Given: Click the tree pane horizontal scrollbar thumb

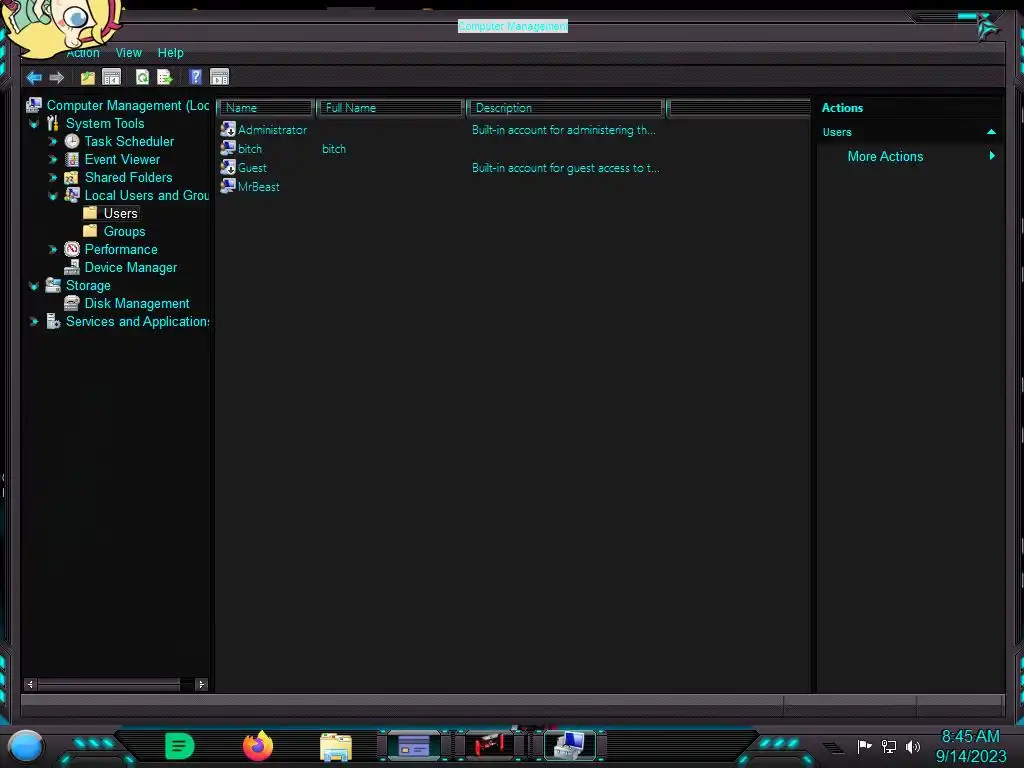Looking at the screenshot, I should point(108,684).
